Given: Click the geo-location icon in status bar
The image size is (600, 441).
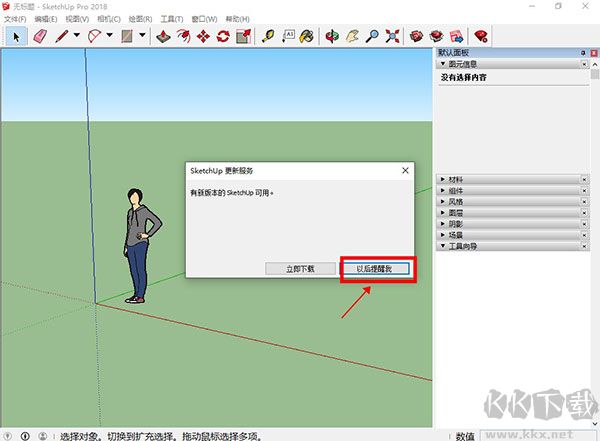Looking at the screenshot, I should [7, 436].
